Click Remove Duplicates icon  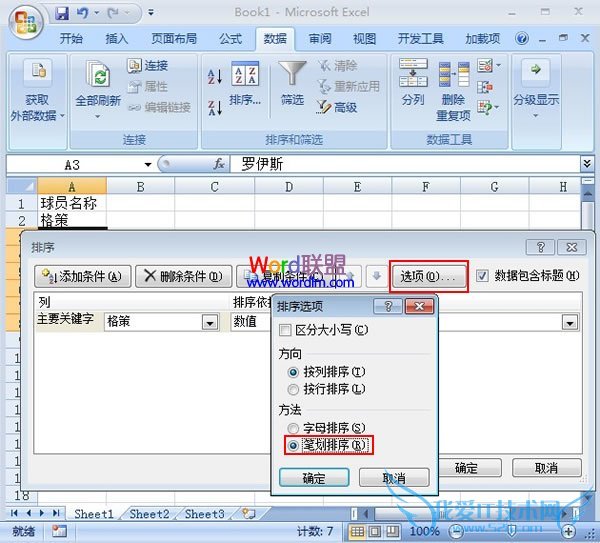454,74
